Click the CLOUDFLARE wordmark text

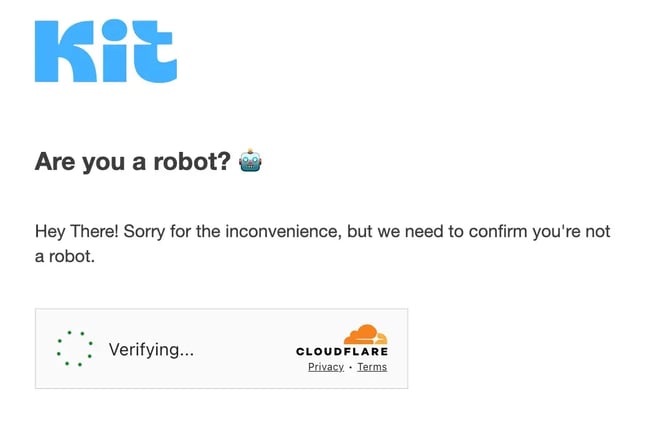click(x=342, y=352)
